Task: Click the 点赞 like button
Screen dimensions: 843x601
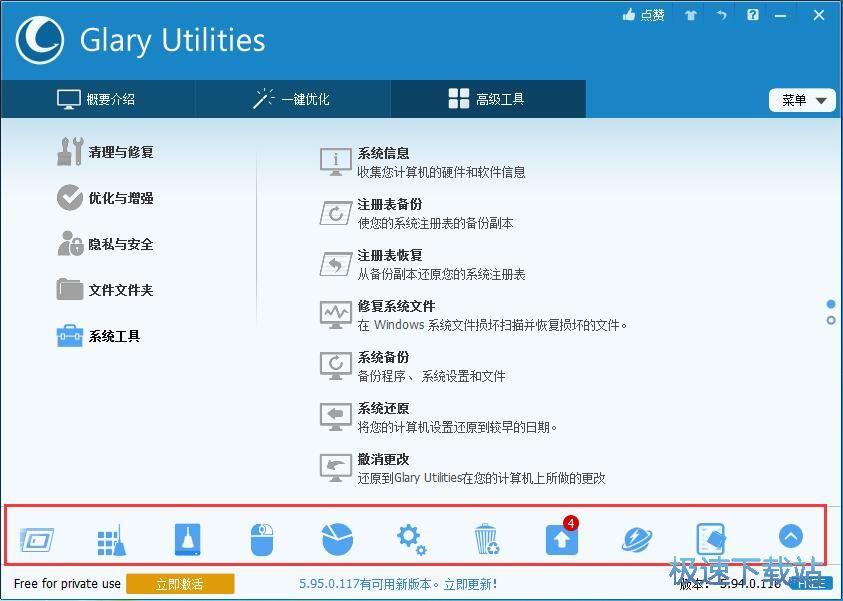Action: coord(644,15)
